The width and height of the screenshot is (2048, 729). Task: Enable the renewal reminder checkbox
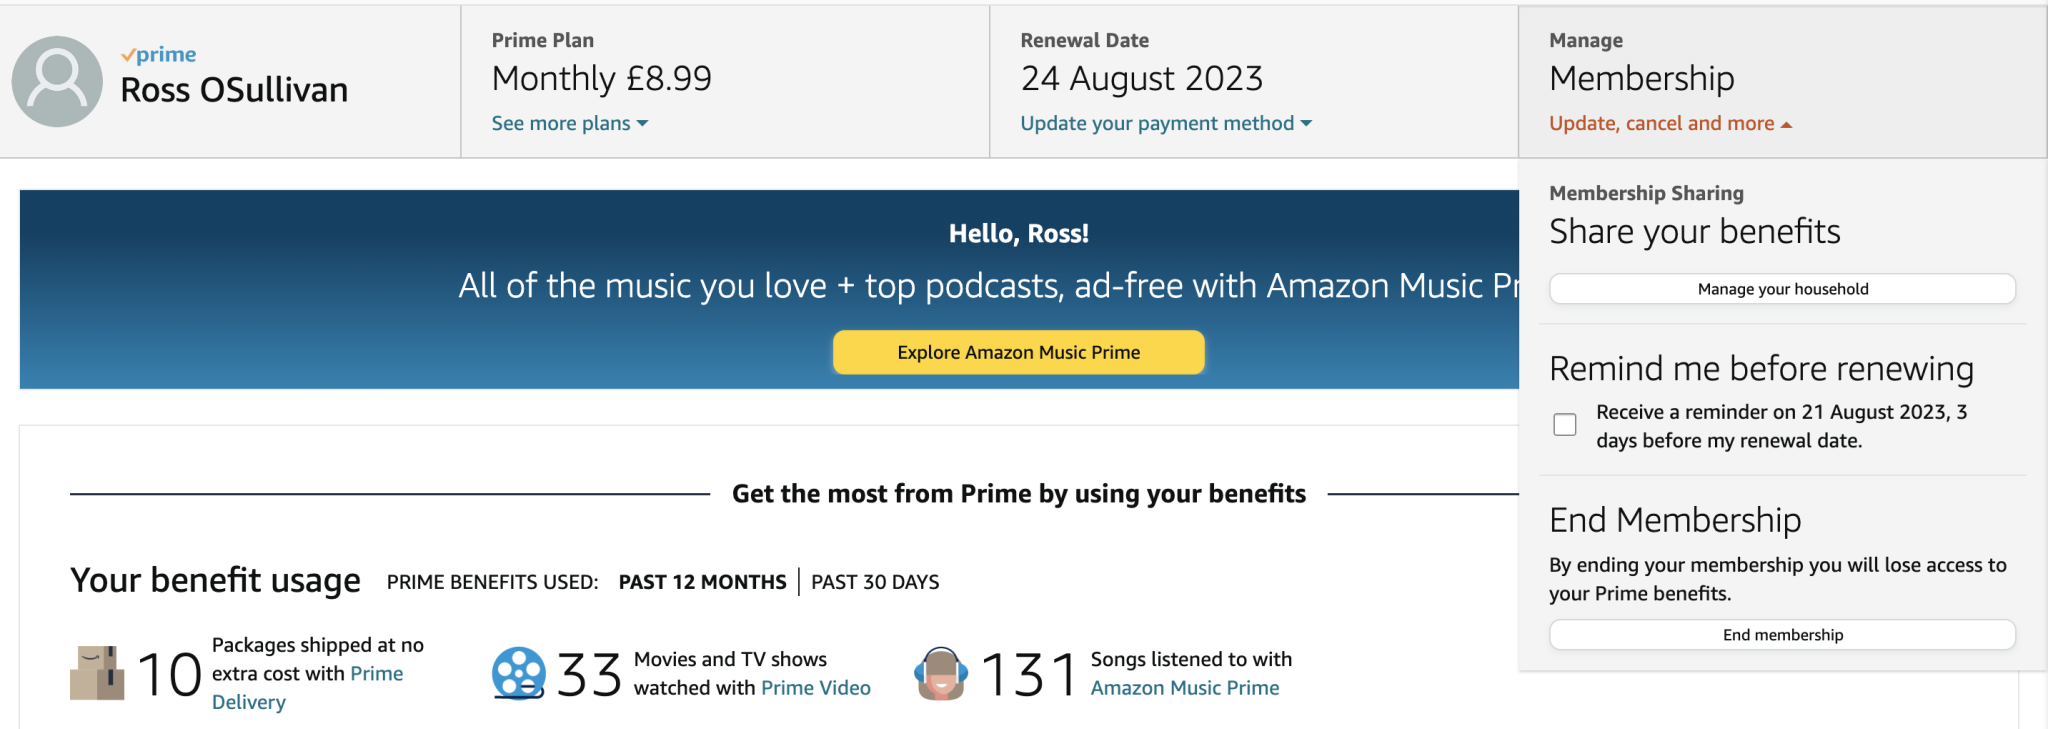point(1565,424)
